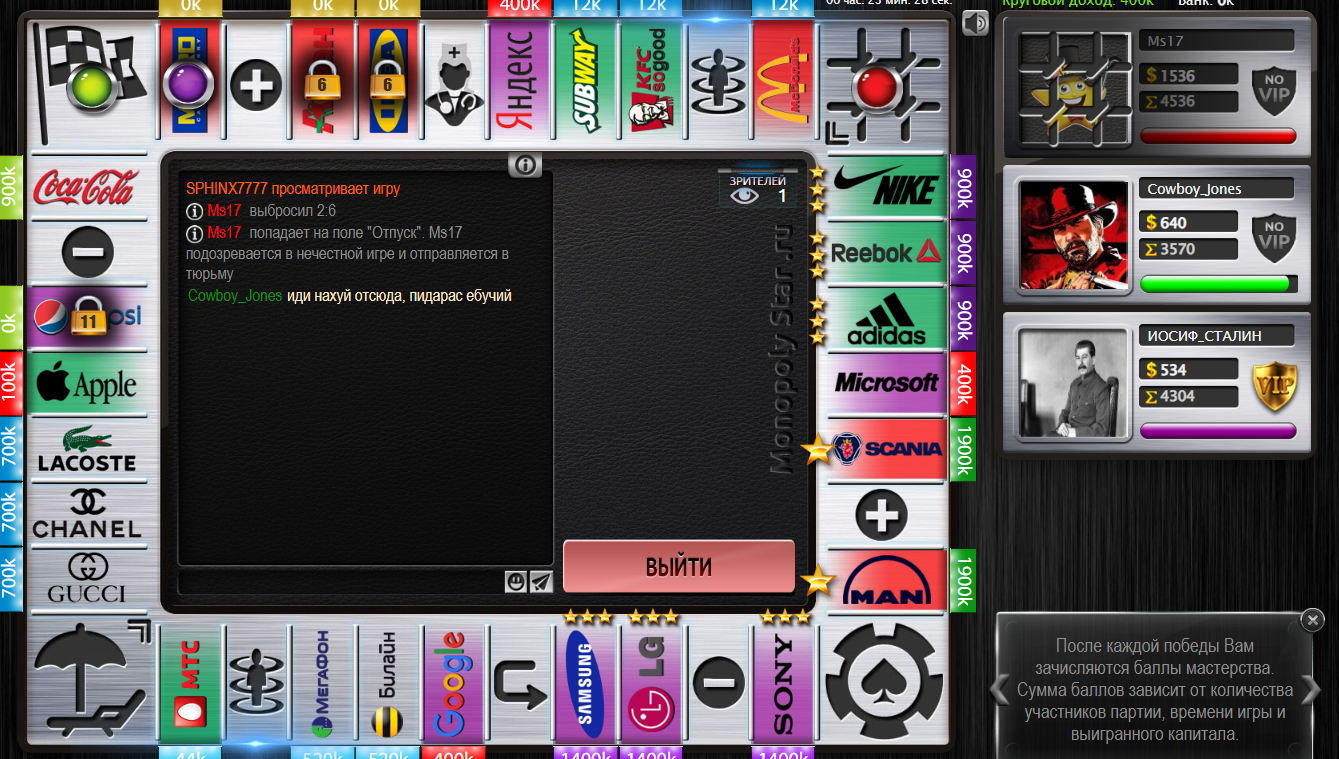Click the Ms17 cash value 1536

click(x=1188, y=75)
